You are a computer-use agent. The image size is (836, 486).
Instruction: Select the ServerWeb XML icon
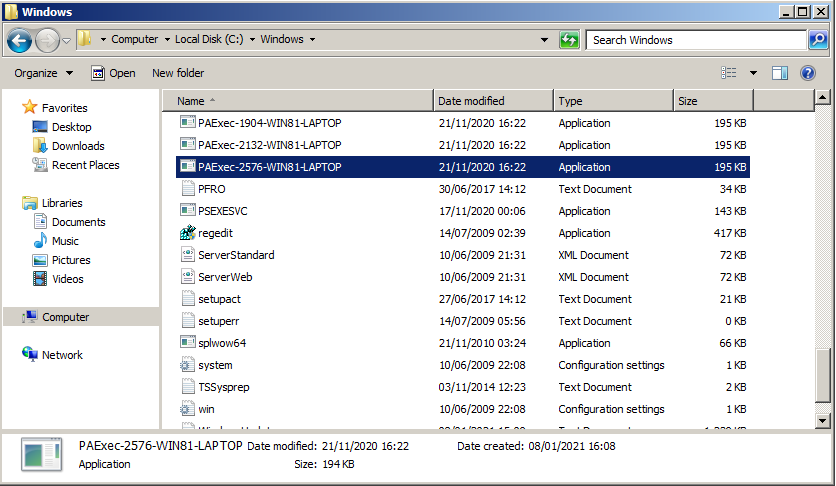[x=188, y=277]
